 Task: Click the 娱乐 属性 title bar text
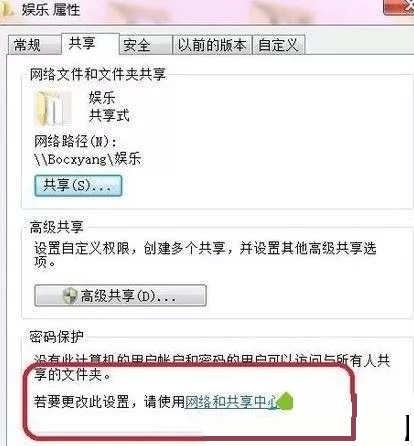[51, 10]
